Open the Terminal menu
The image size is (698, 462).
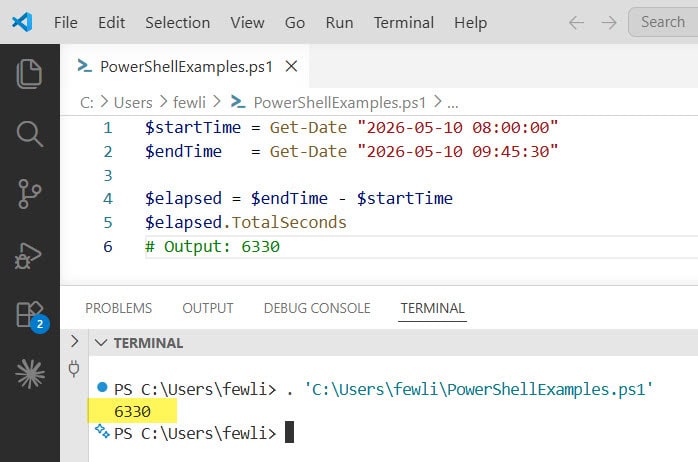click(404, 22)
